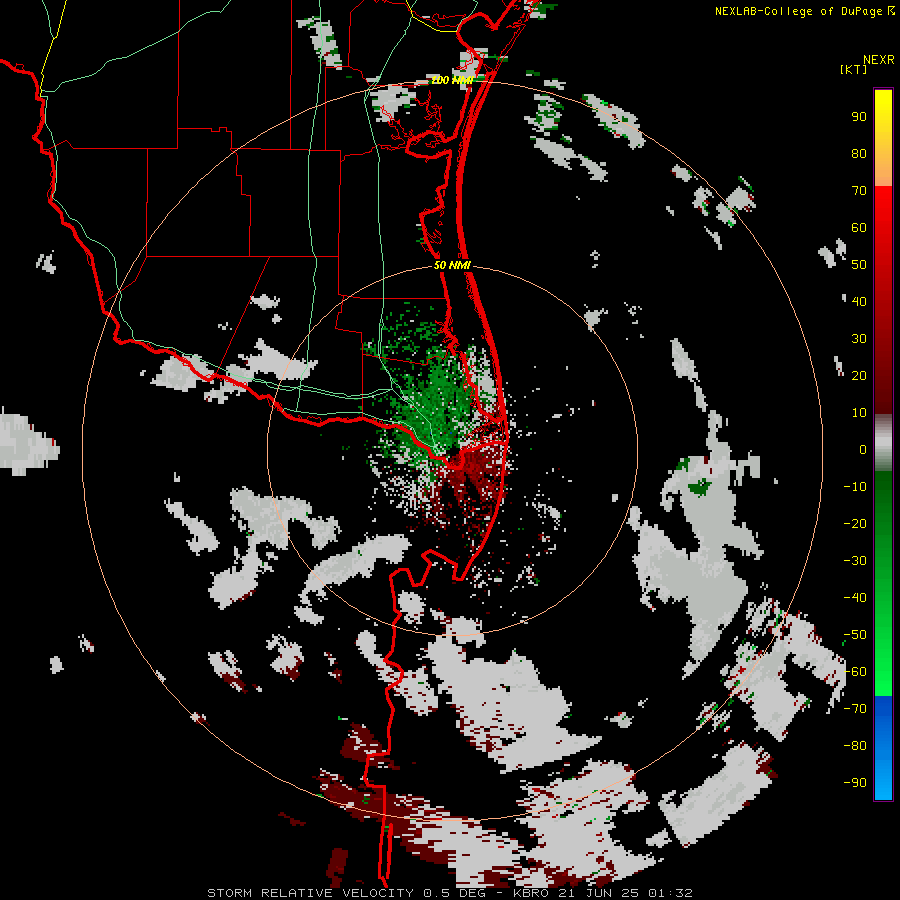This screenshot has height=900, width=900.
Task: Select the positive 30 scale value
Action: click(859, 339)
